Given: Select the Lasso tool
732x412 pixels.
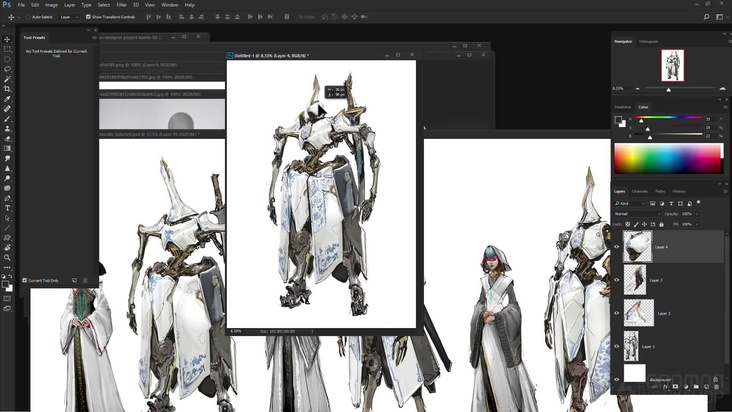Looking at the screenshot, I should point(7,69).
